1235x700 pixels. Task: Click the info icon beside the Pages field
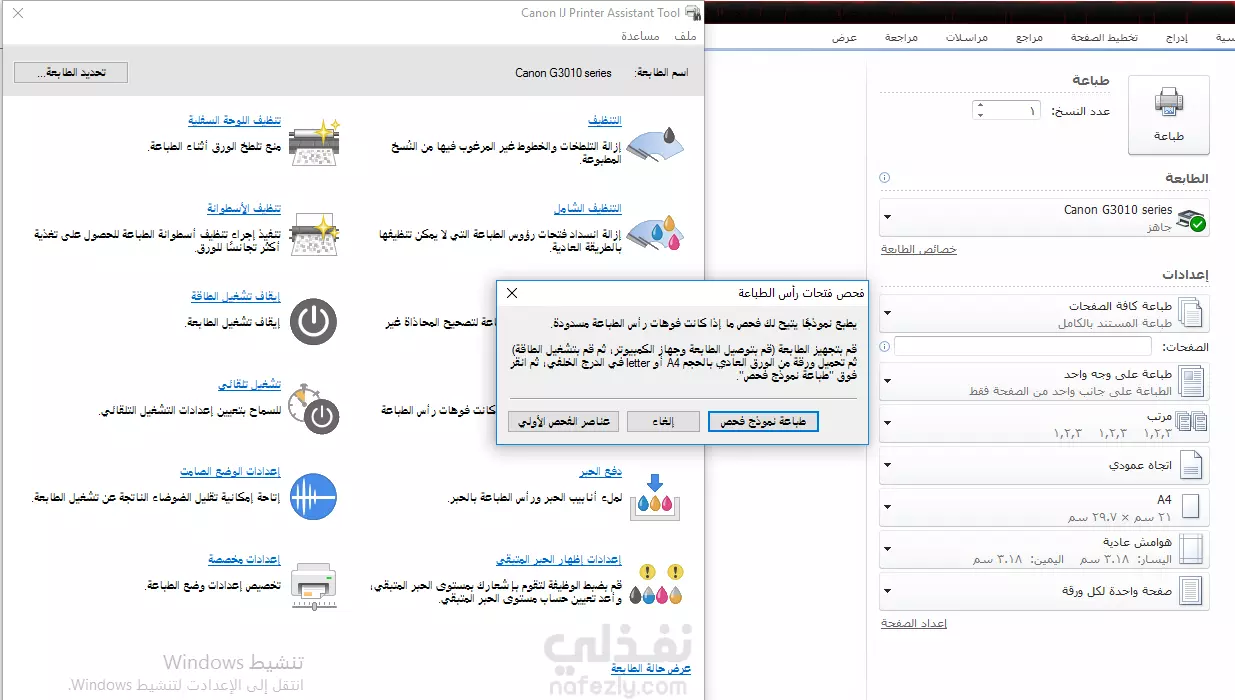(x=884, y=345)
